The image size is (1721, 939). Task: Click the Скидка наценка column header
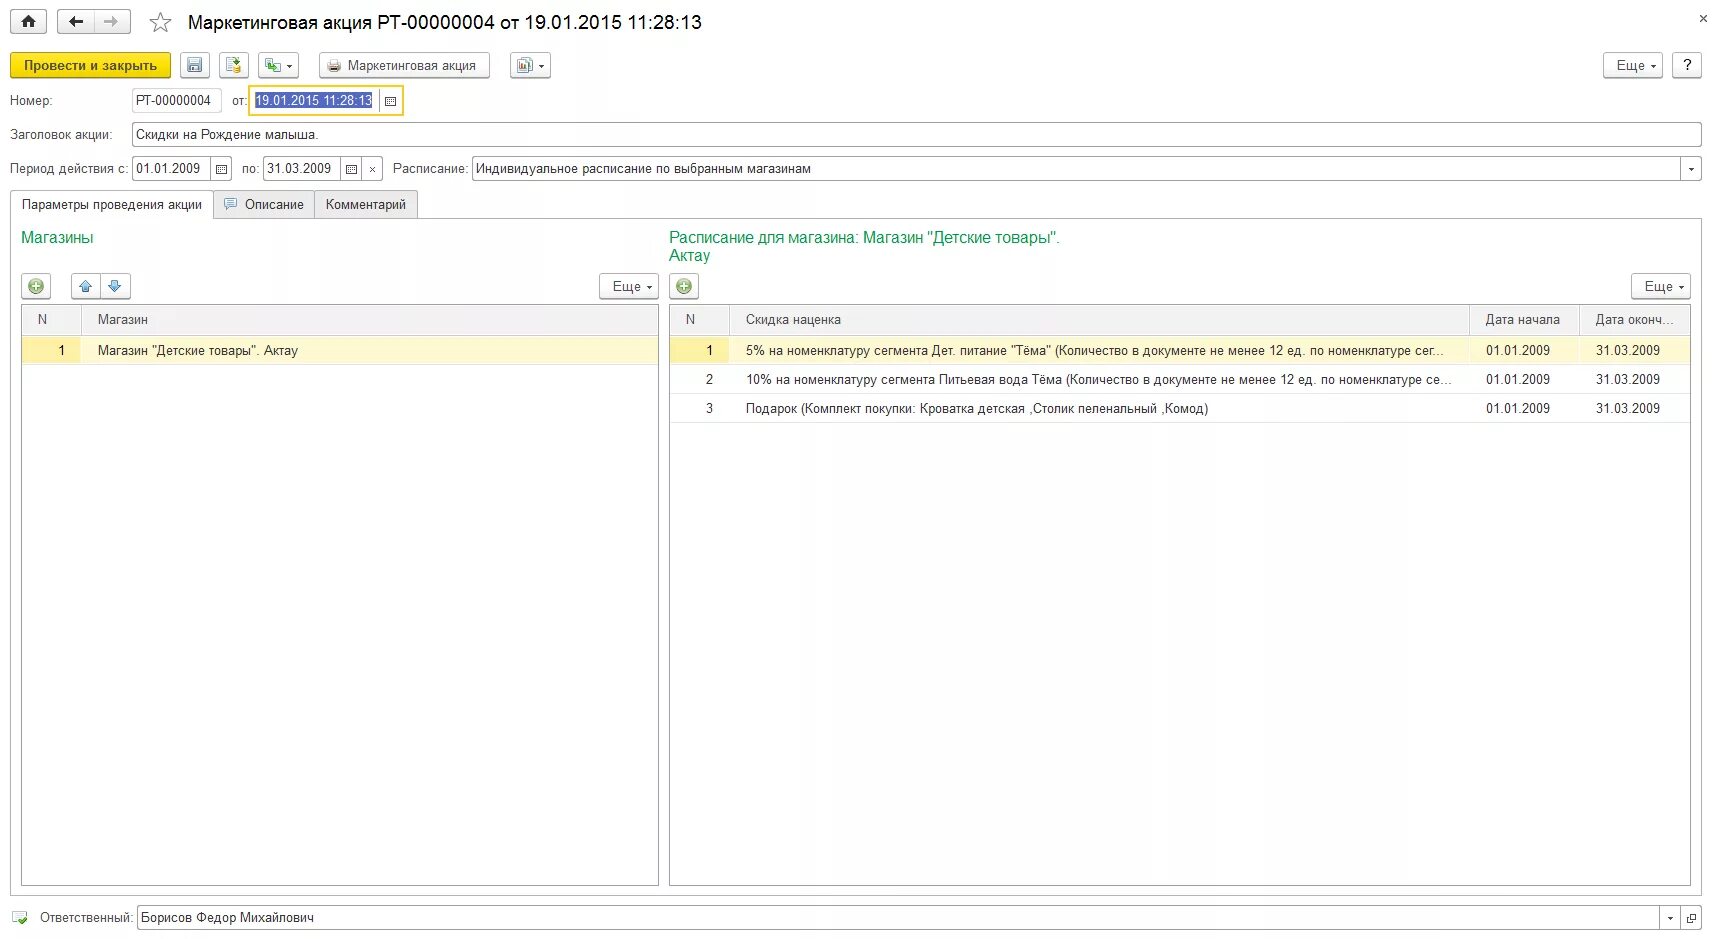(1100, 319)
